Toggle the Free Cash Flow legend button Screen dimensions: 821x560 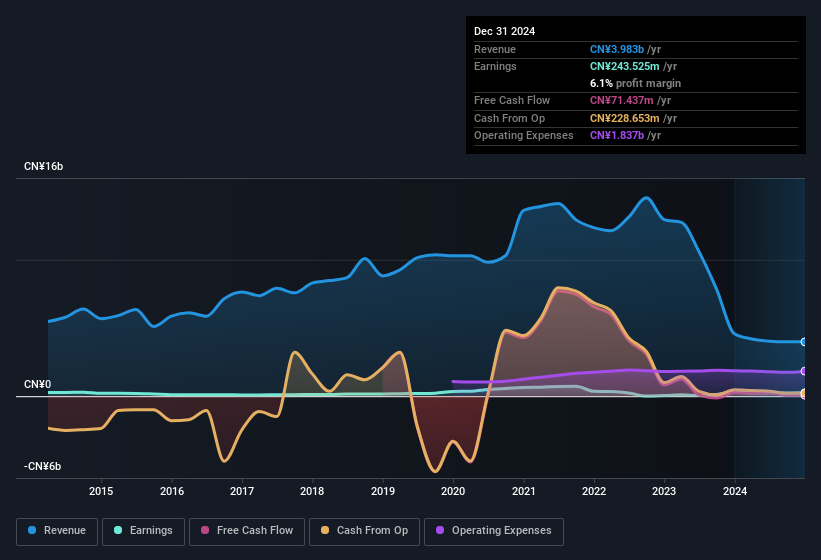pyautogui.click(x=247, y=531)
